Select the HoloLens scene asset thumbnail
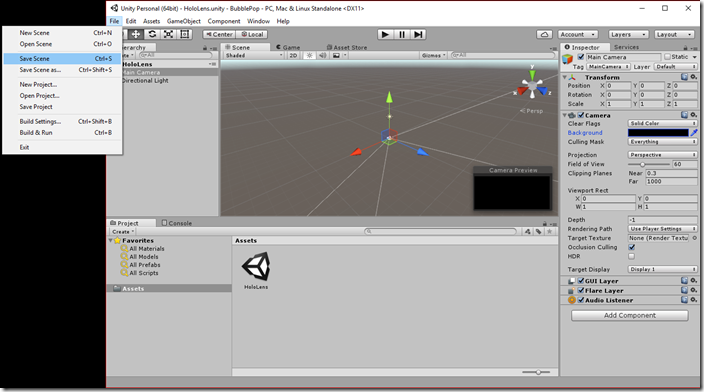The height and width of the screenshot is (392, 704). click(x=256, y=270)
